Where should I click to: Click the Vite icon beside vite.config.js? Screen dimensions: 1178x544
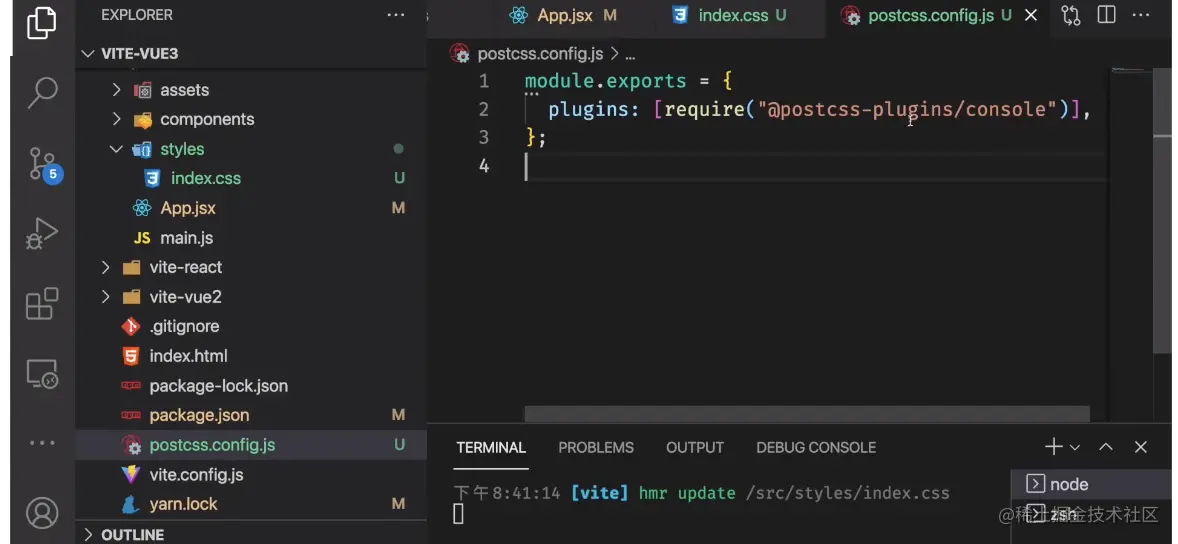click(x=131, y=474)
